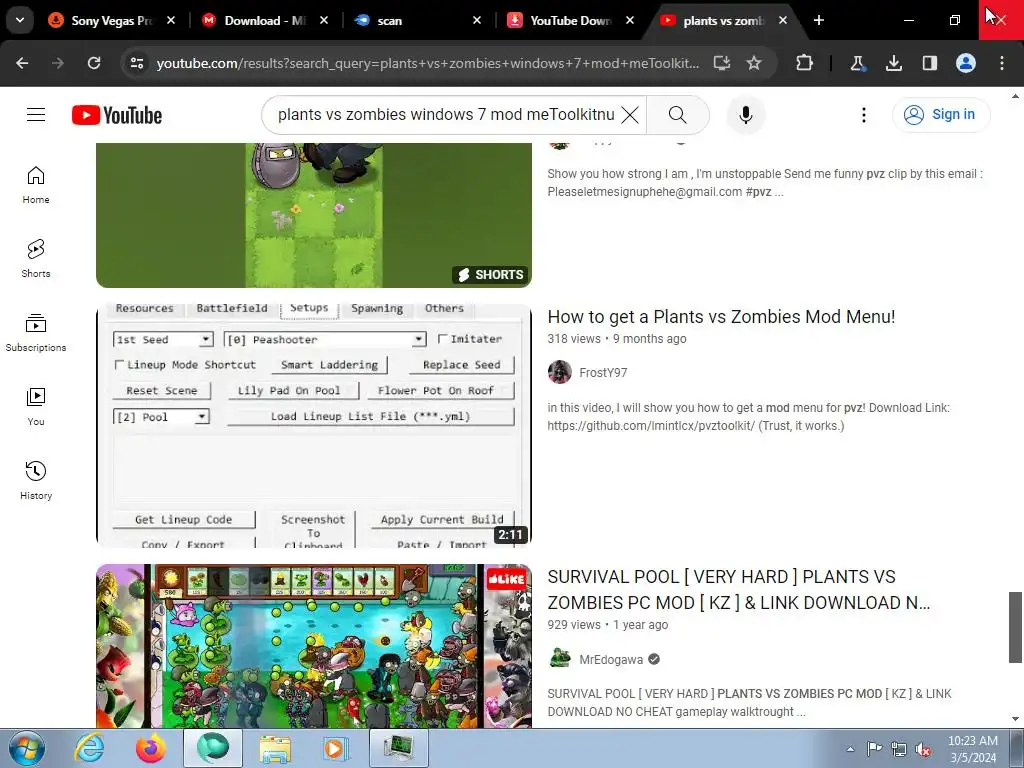This screenshot has height=768, width=1024.
Task: Launch Firefox from the taskbar
Action: pyautogui.click(x=151, y=748)
